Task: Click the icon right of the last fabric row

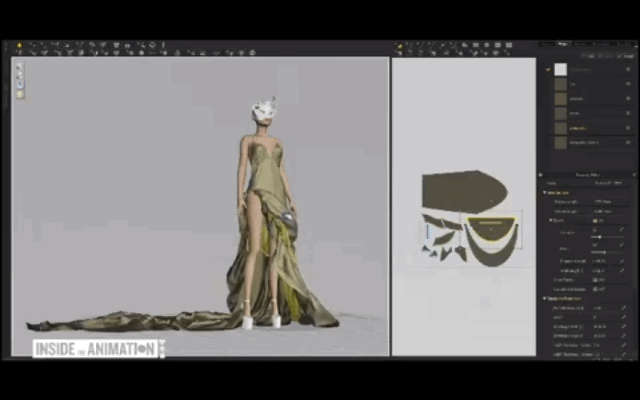Action: [x=627, y=143]
